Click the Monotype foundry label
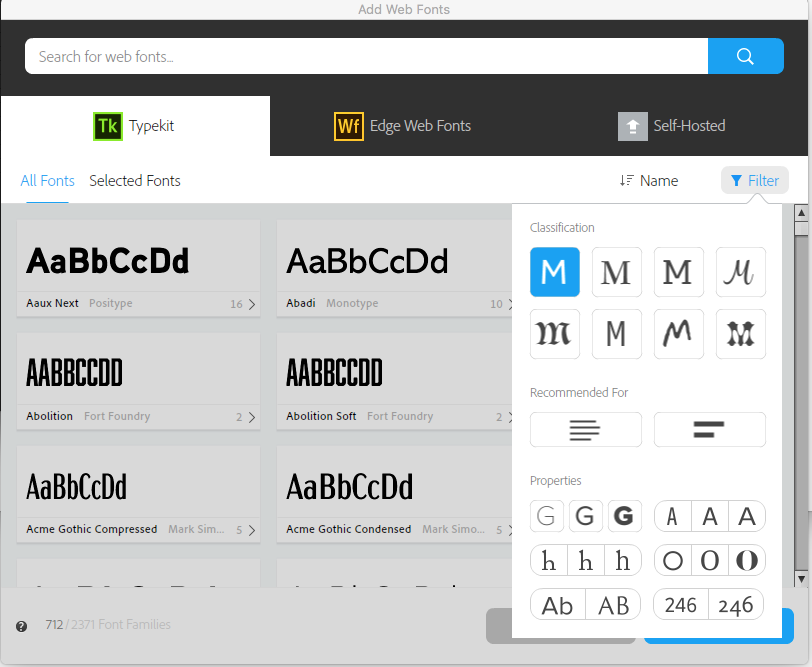Image resolution: width=812 pixels, height=667 pixels. click(352, 303)
